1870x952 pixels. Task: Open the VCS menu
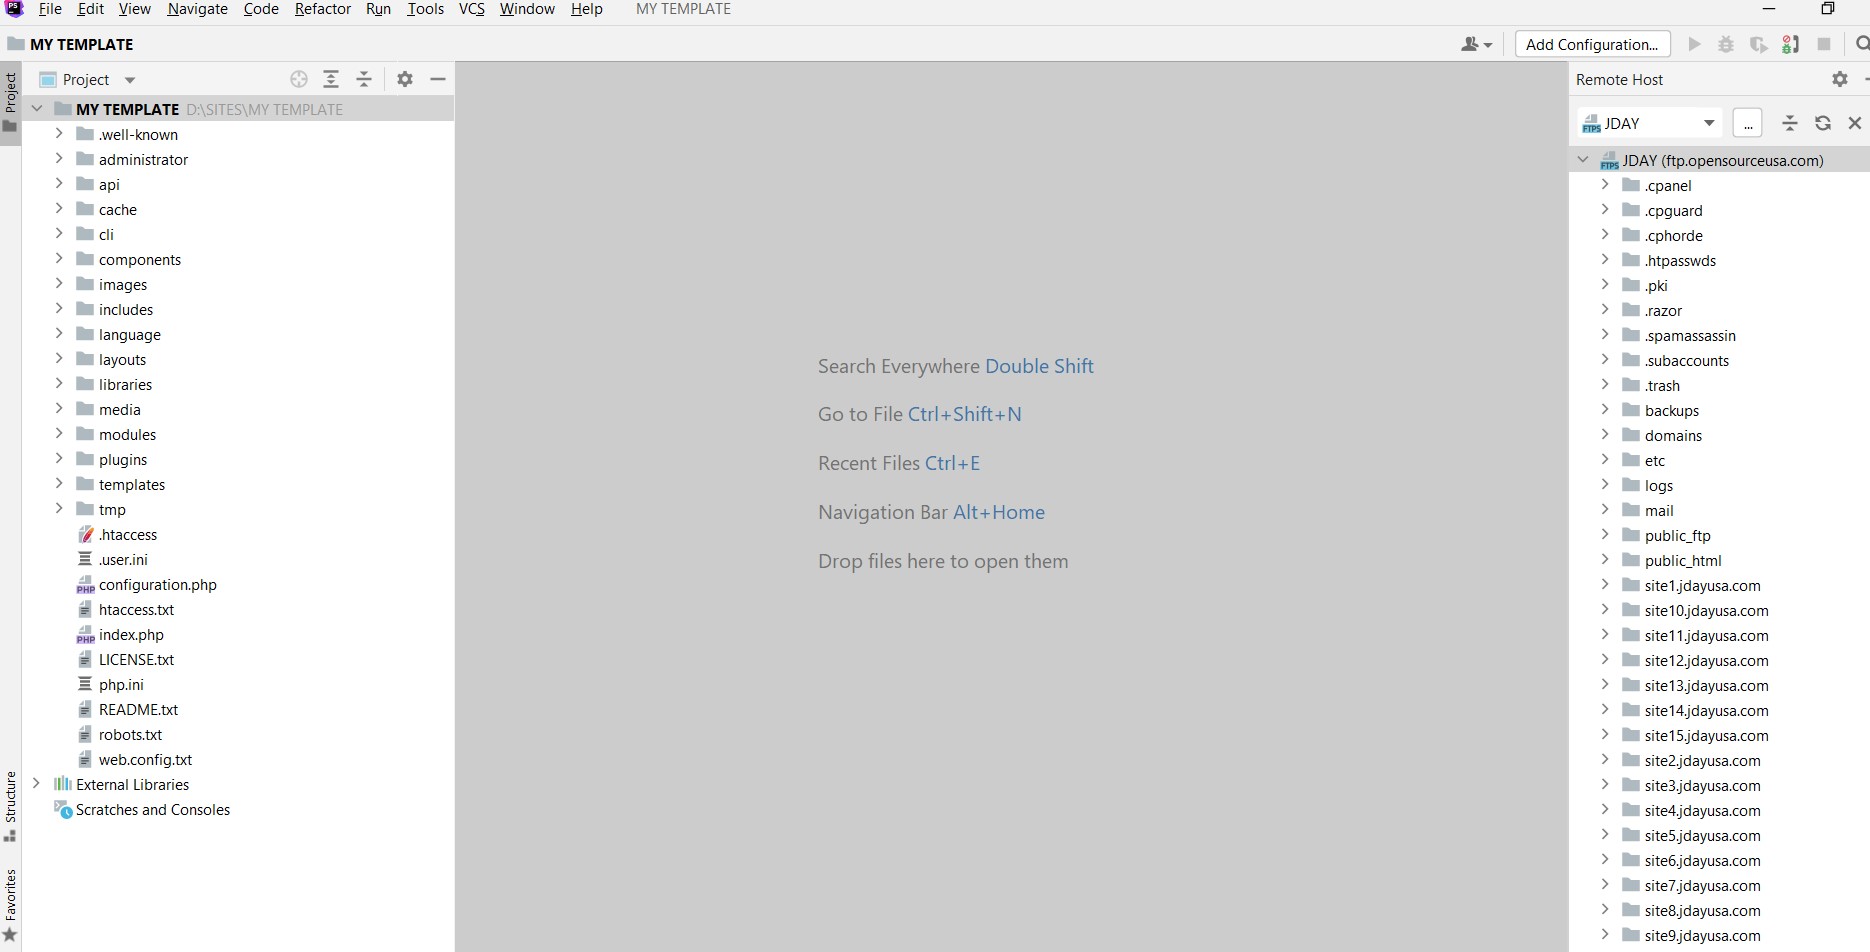click(471, 9)
